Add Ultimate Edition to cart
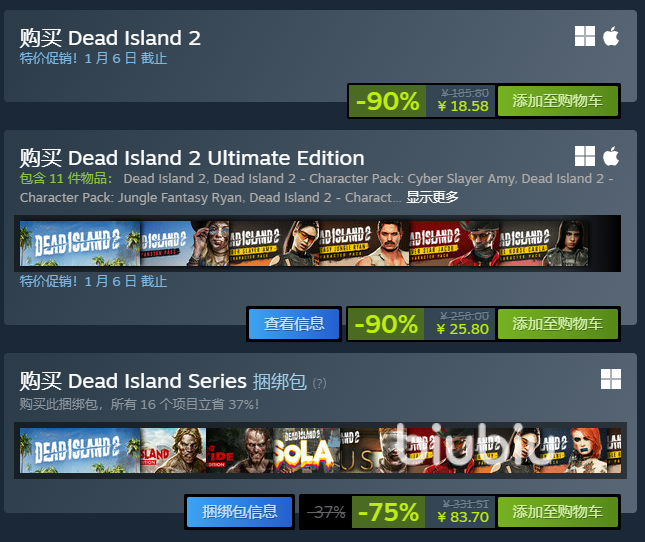Image resolution: width=645 pixels, height=542 pixels. [x=557, y=324]
